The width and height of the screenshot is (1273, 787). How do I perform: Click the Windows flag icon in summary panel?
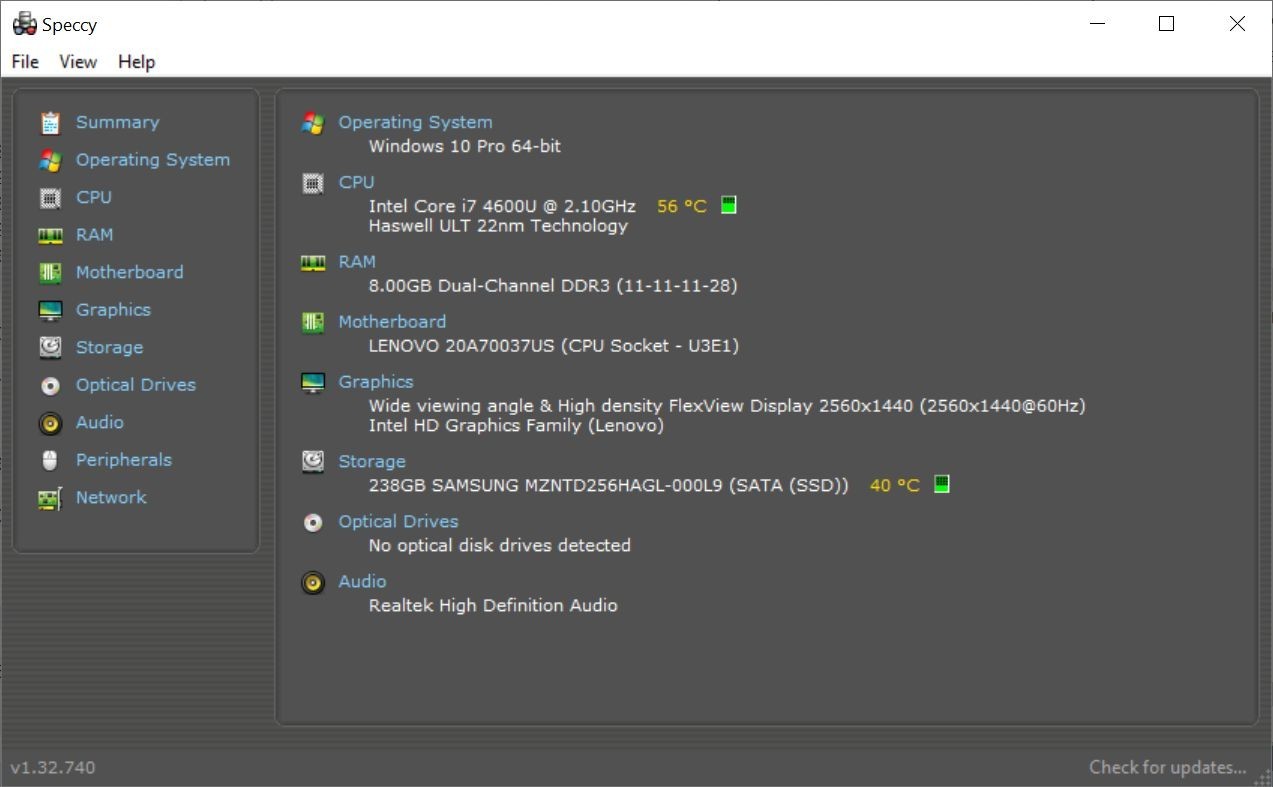click(x=313, y=123)
